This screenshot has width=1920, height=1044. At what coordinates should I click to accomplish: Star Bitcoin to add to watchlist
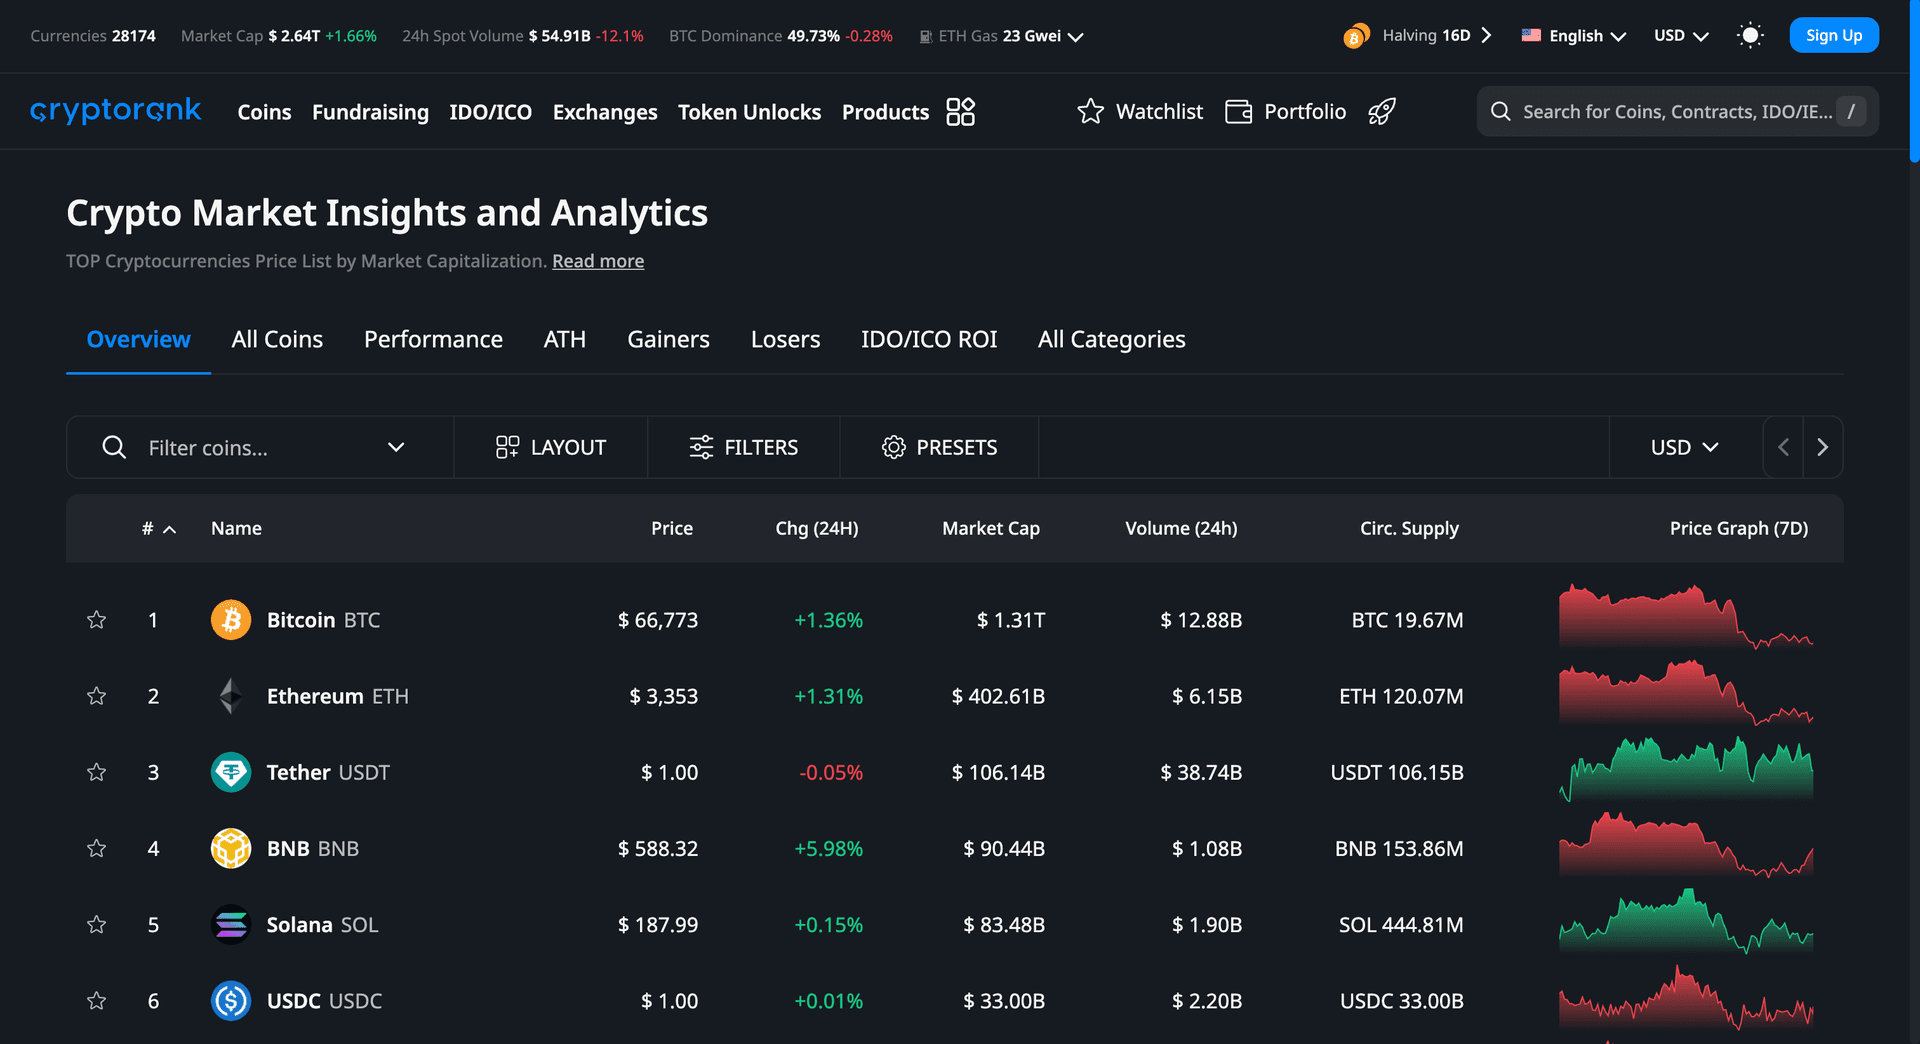(x=96, y=620)
